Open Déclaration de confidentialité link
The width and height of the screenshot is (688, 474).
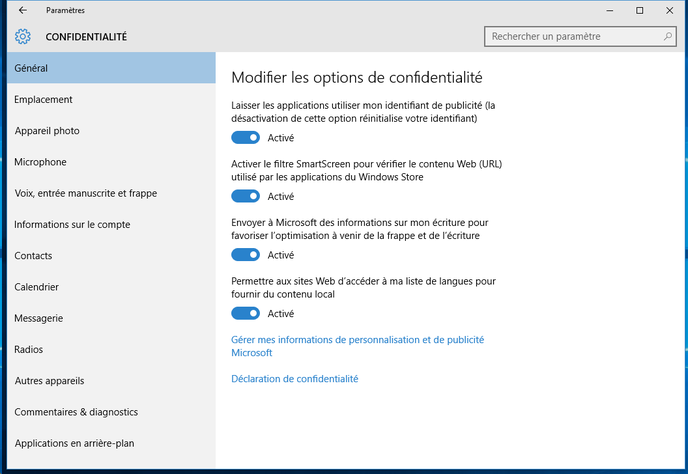coord(295,379)
